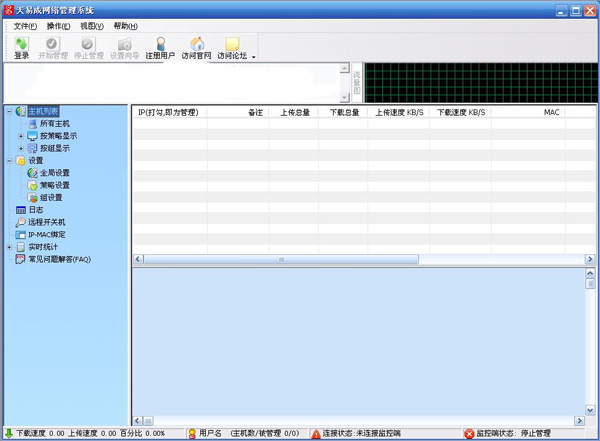Open the 文件(F) menu
Image resolution: width=600 pixels, height=441 pixels.
pyautogui.click(x=25, y=26)
